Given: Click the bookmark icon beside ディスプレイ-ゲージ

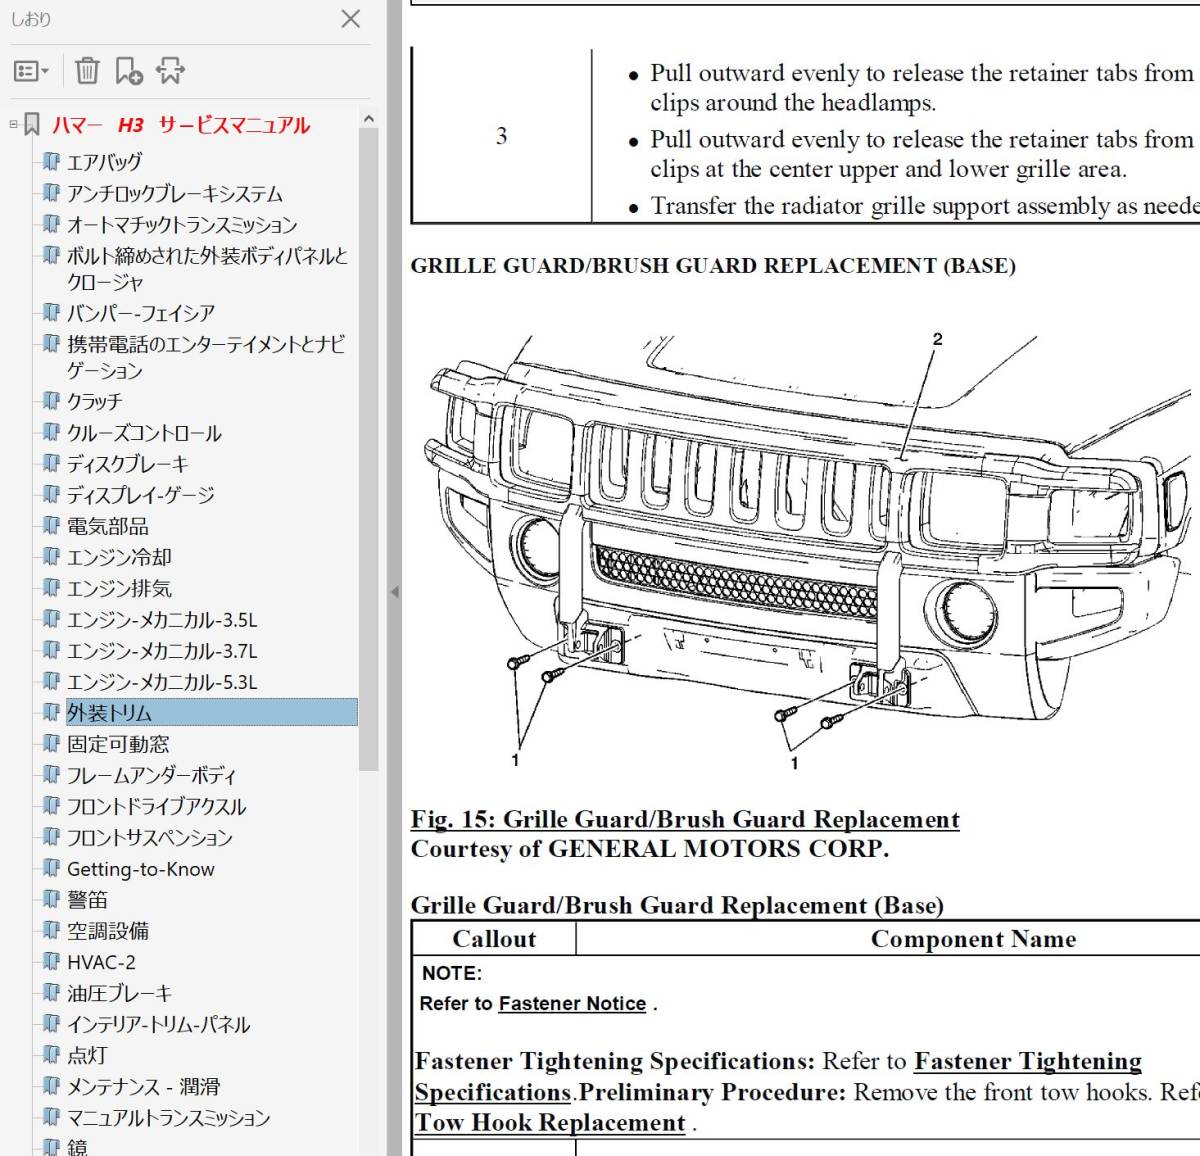Looking at the screenshot, I should (x=51, y=495).
